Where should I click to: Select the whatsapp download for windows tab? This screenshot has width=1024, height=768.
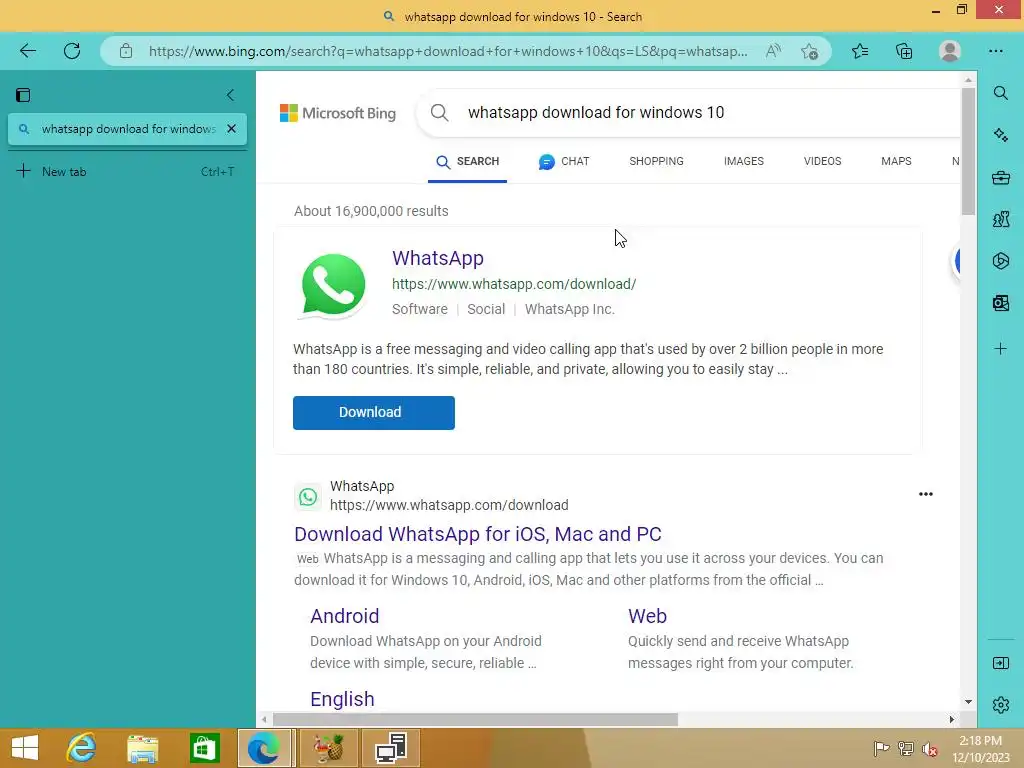pos(127,129)
